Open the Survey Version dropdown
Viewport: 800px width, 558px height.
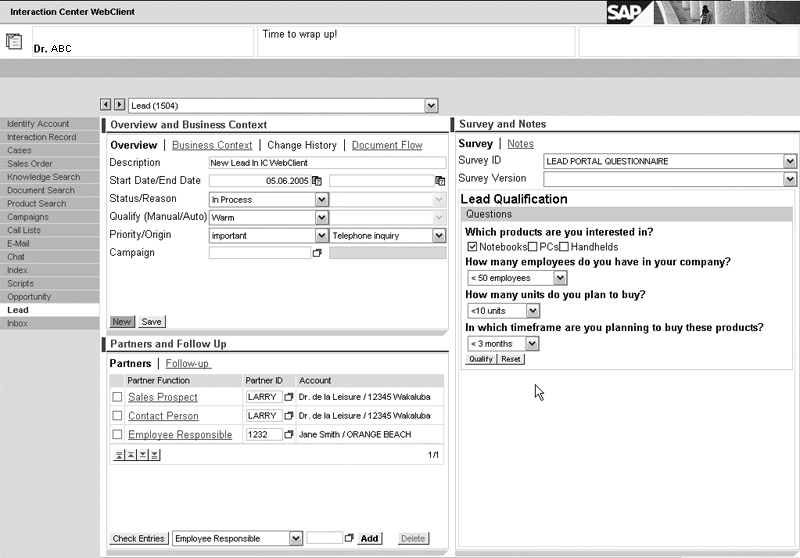[790, 179]
